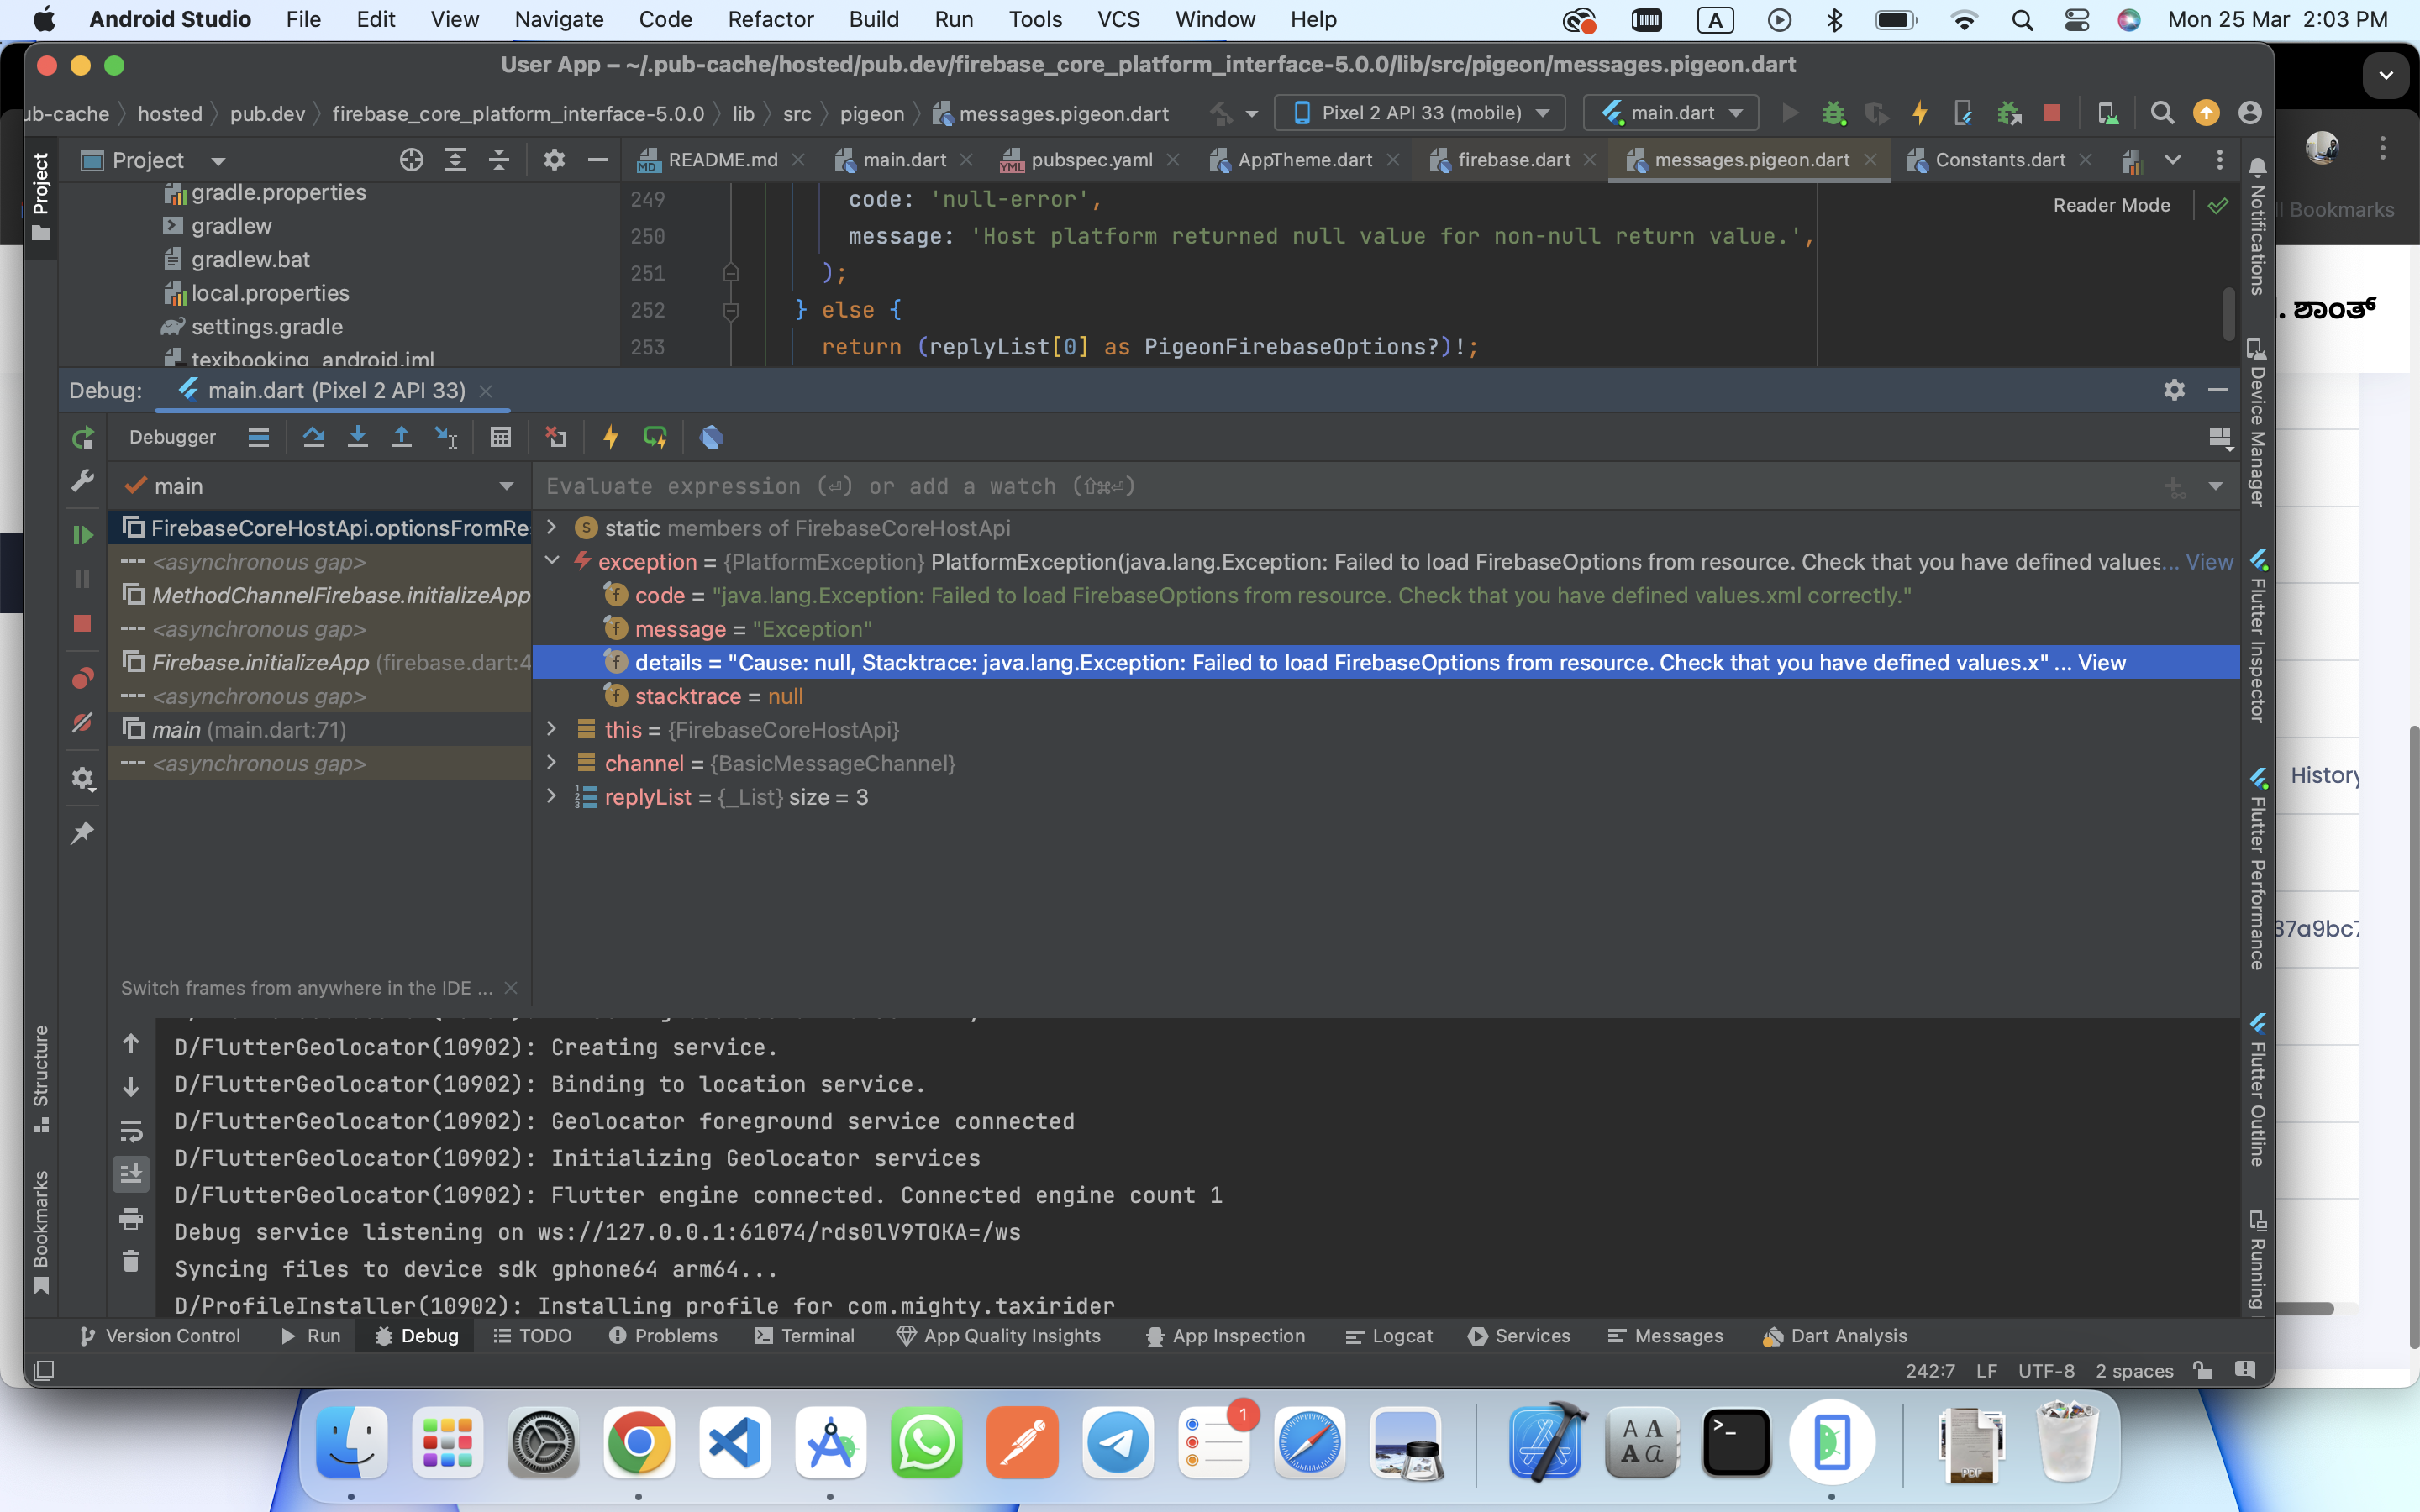Open the Refactor menu

[770, 19]
